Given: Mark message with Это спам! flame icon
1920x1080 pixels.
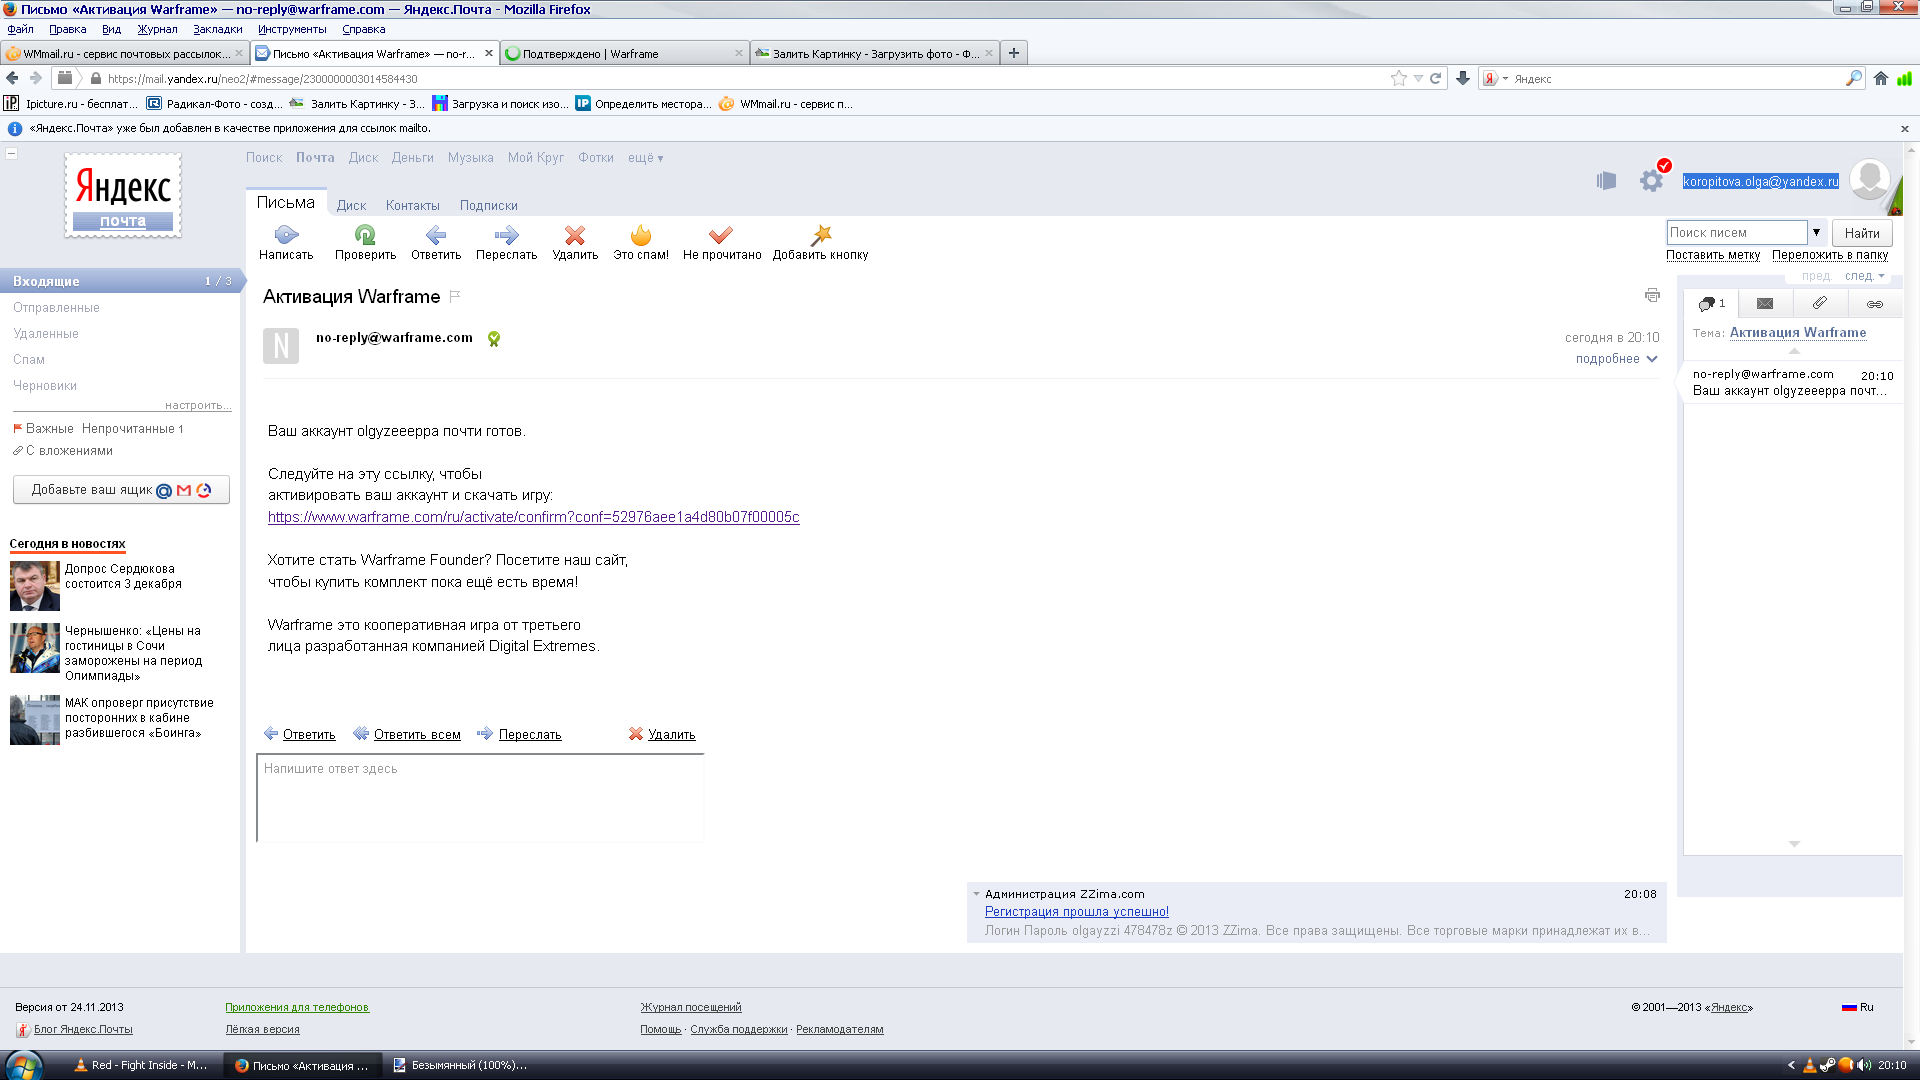Looking at the screenshot, I should pyautogui.click(x=641, y=235).
